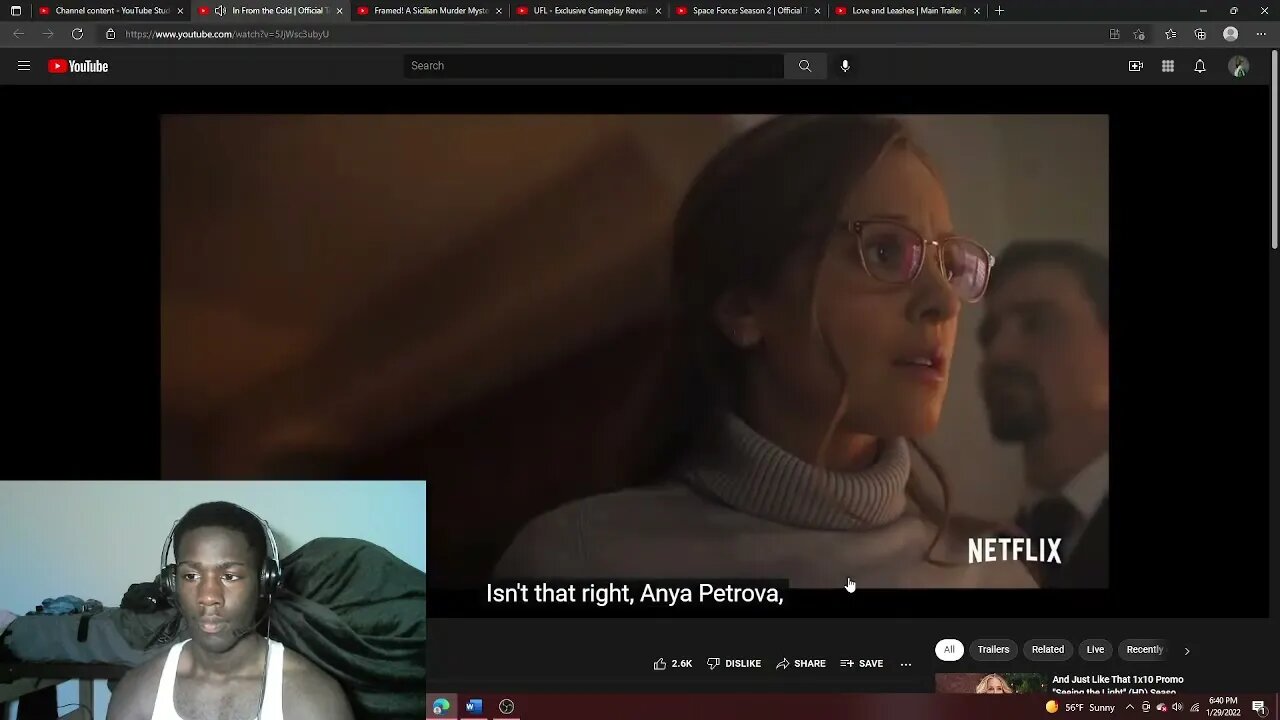The width and height of the screenshot is (1280, 720).
Task: Close the UFL Exclusive Gameplay tab
Action: [x=658, y=11]
